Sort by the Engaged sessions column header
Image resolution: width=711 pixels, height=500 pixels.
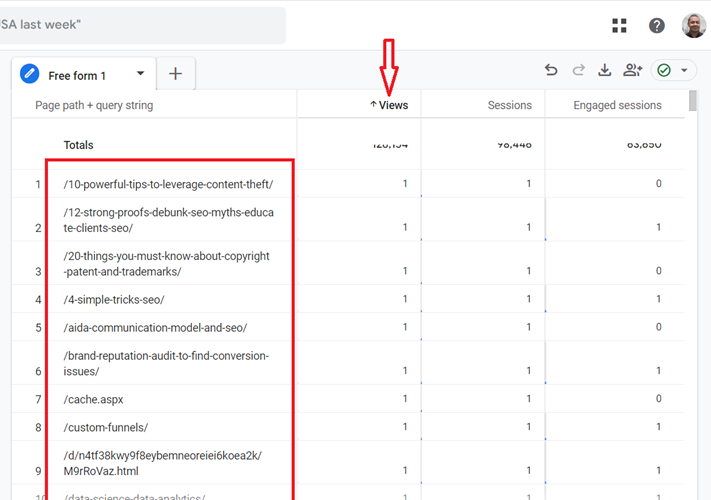[617, 105]
